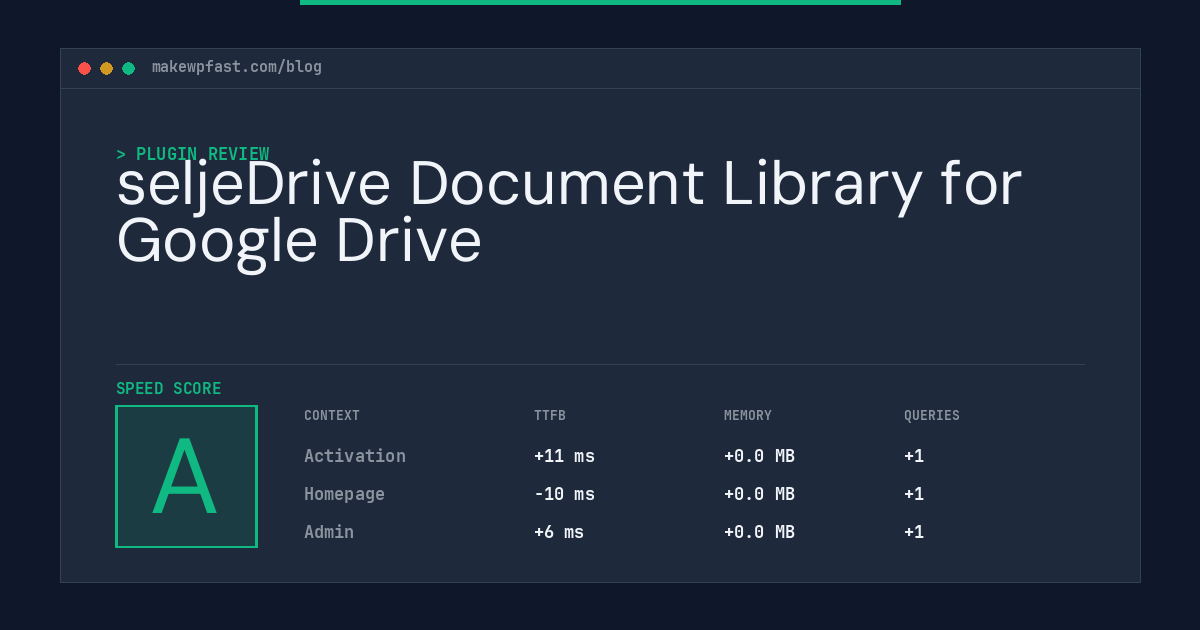This screenshot has height=630, width=1200.
Task: Click the makewpfast.com/blog address text
Action: click(x=237, y=67)
